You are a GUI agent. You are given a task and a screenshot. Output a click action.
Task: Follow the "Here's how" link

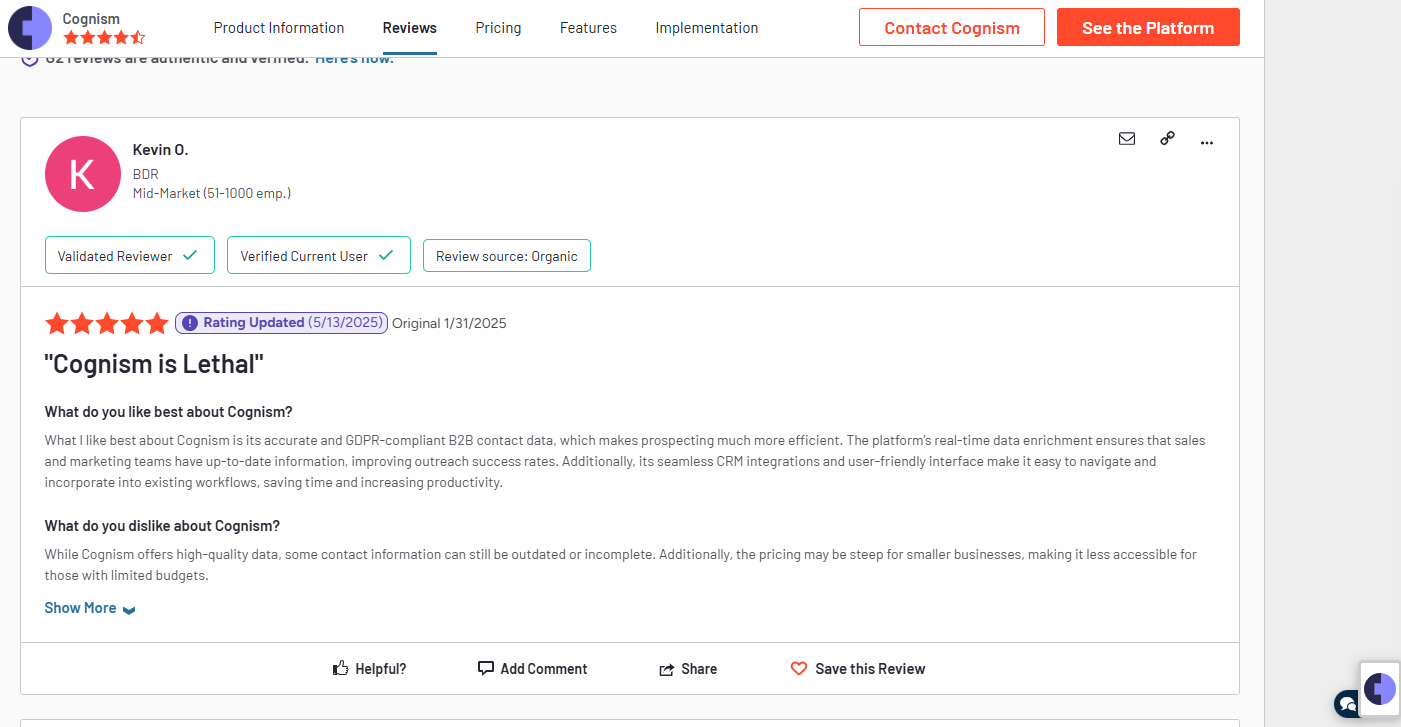354,60
